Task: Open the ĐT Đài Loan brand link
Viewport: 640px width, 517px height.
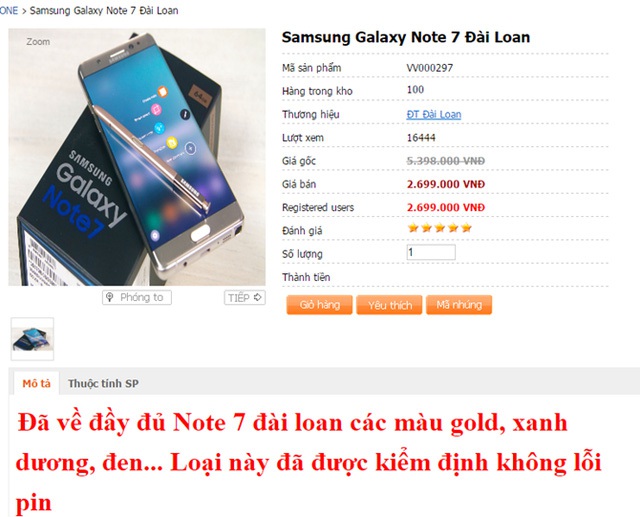Action: [434, 114]
